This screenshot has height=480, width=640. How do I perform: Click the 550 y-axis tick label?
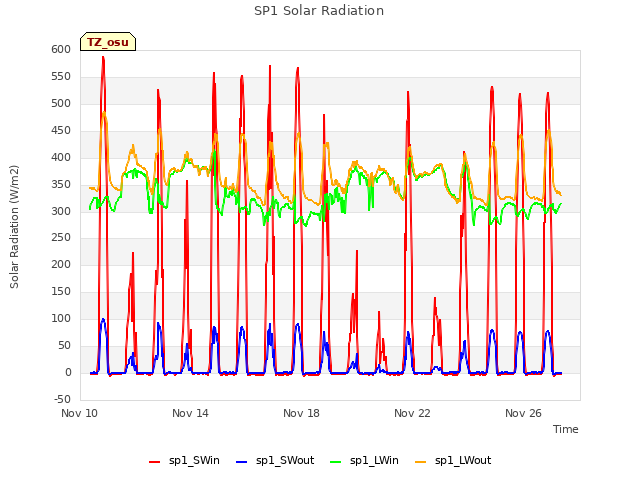(61, 76)
